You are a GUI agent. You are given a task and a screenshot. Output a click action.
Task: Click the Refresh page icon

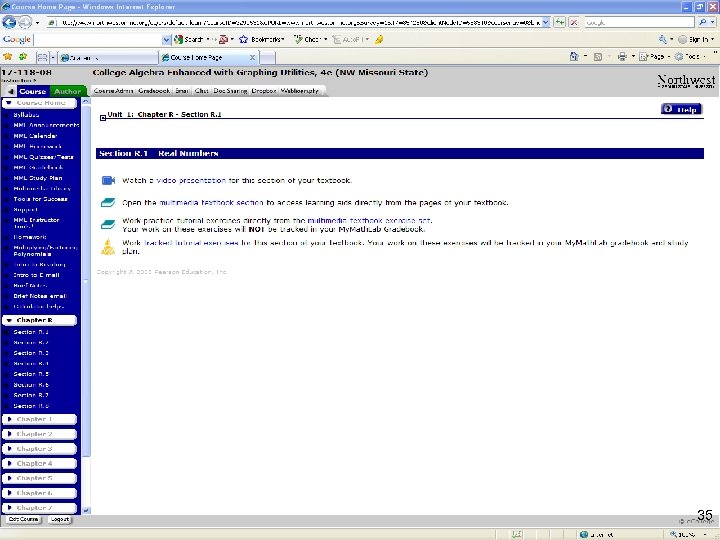559,22
